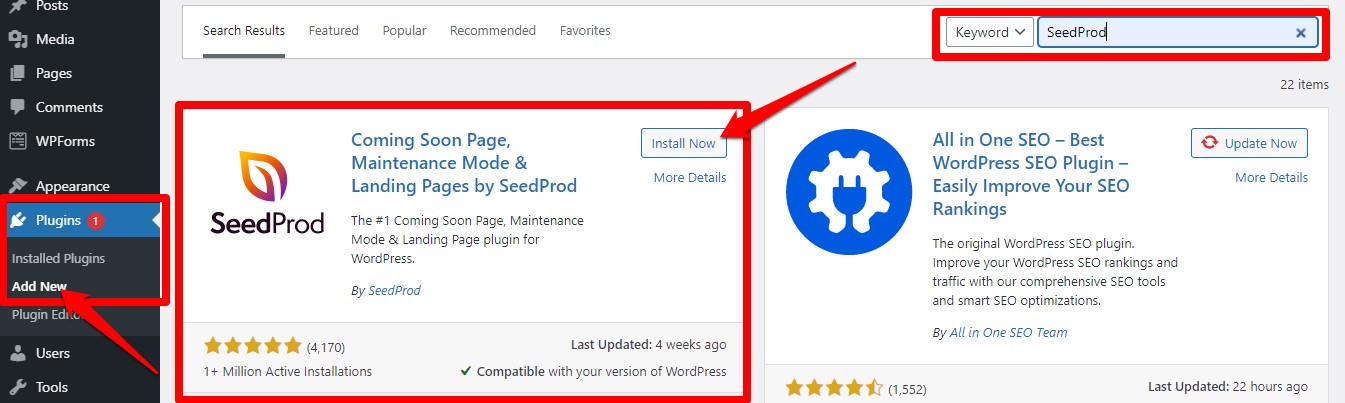Open More Details for SeedProd plugin
This screenshot has width=1345, height=403.
pos(689,178)
